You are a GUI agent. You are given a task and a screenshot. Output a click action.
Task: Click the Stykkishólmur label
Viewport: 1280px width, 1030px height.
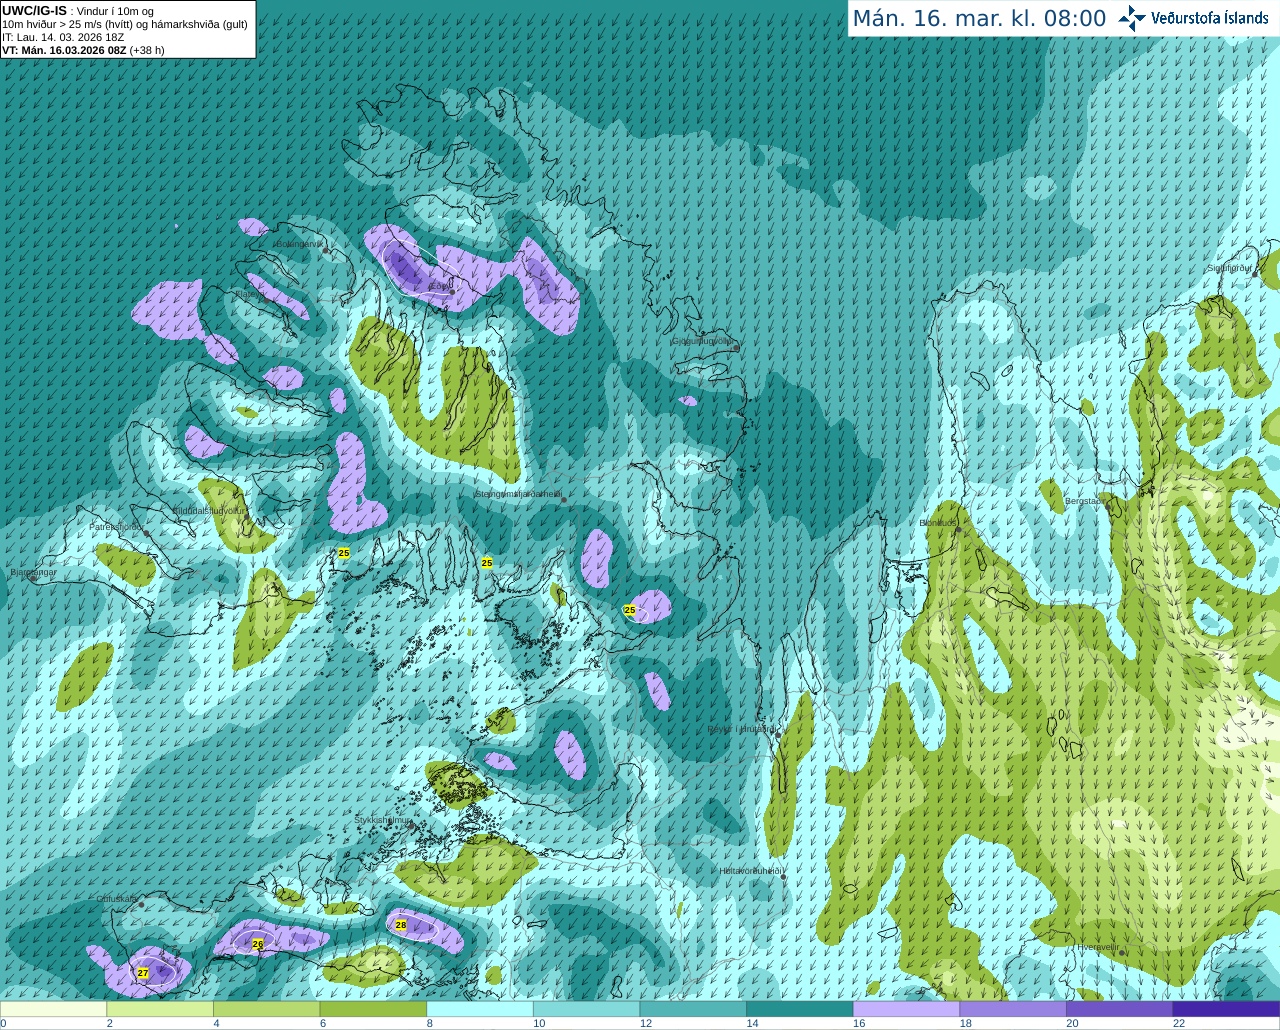[383, 820]
